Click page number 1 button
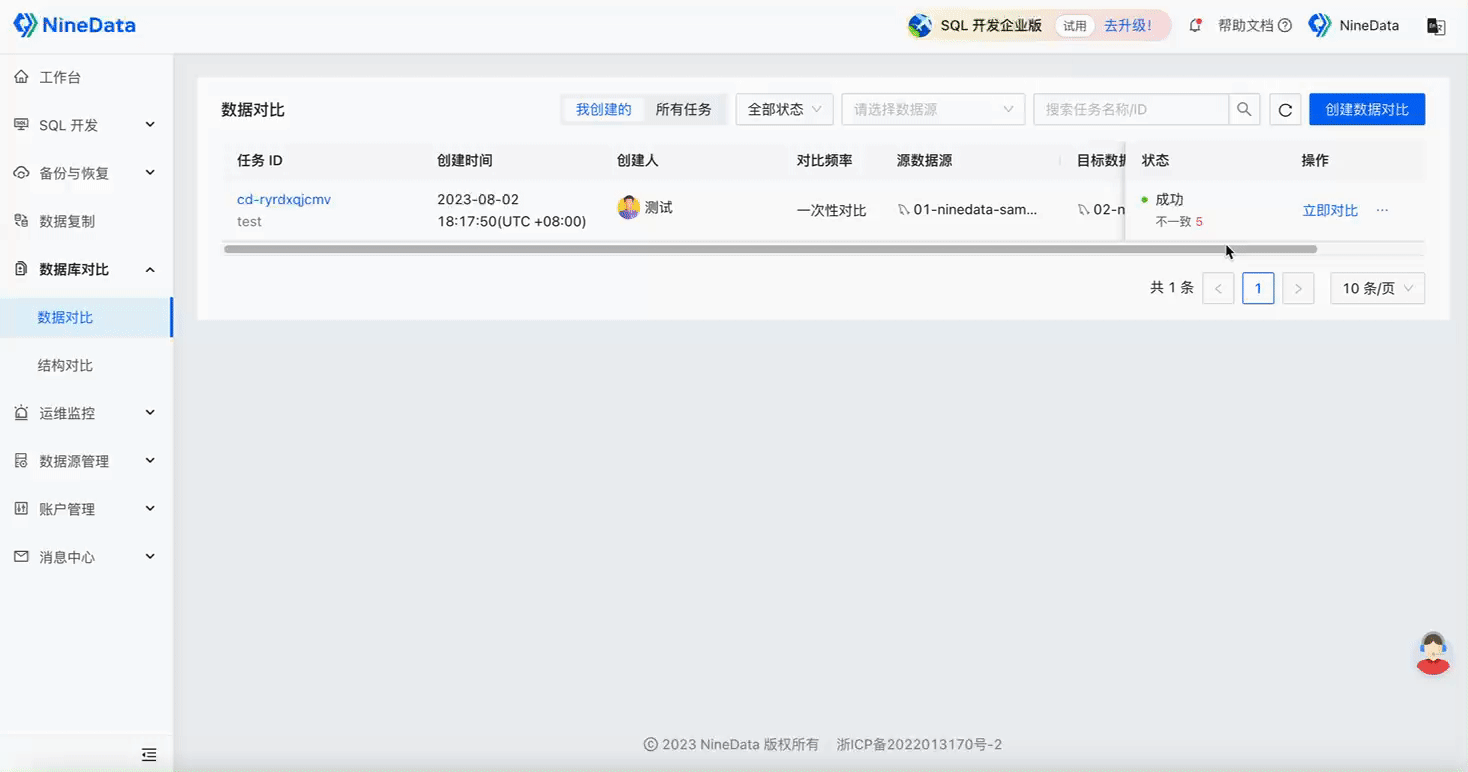This screenshot has width=1468, height=772. point(1258,288)
